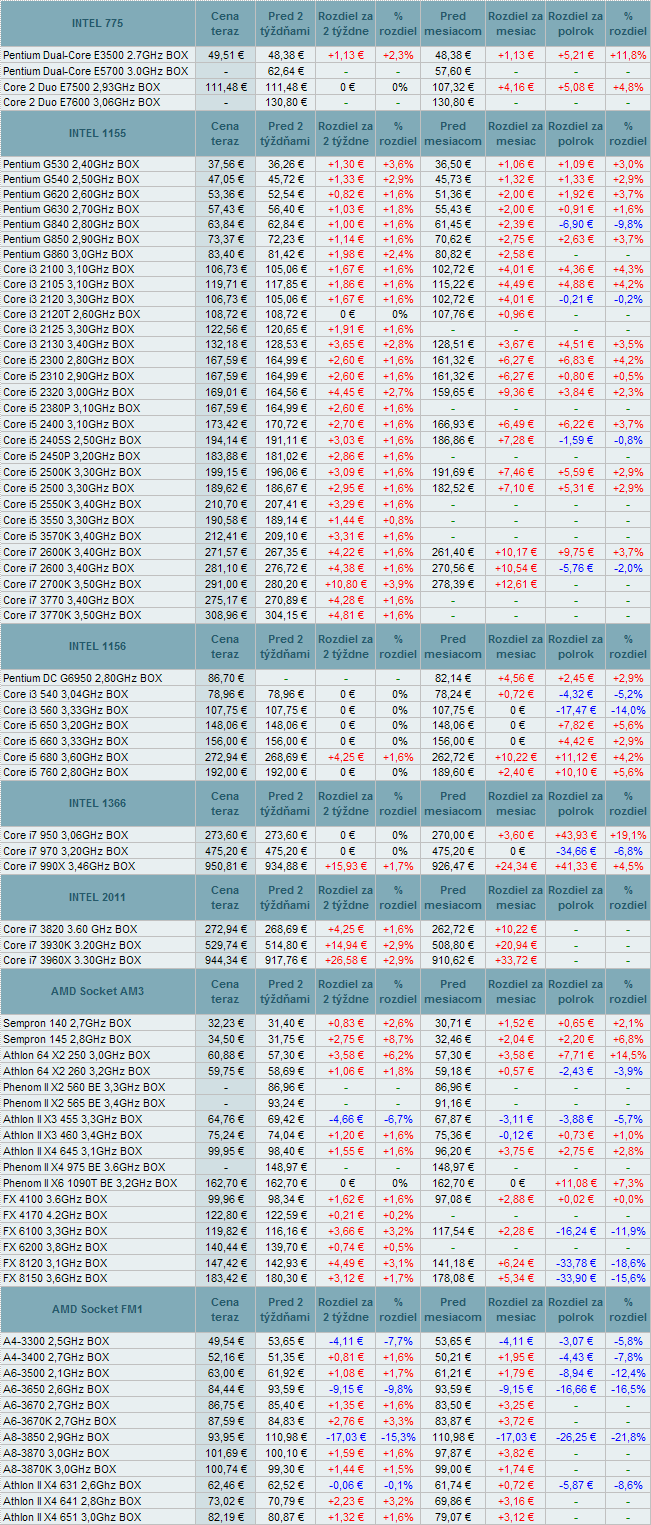Viewport: 651px width, 1525px height.
Task: Select Cena teraz header in INTEL 775 section
Action: point(225,23)
